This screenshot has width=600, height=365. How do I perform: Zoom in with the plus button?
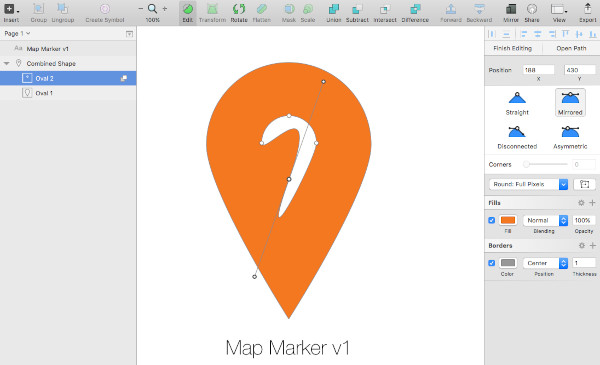point(165,8)
